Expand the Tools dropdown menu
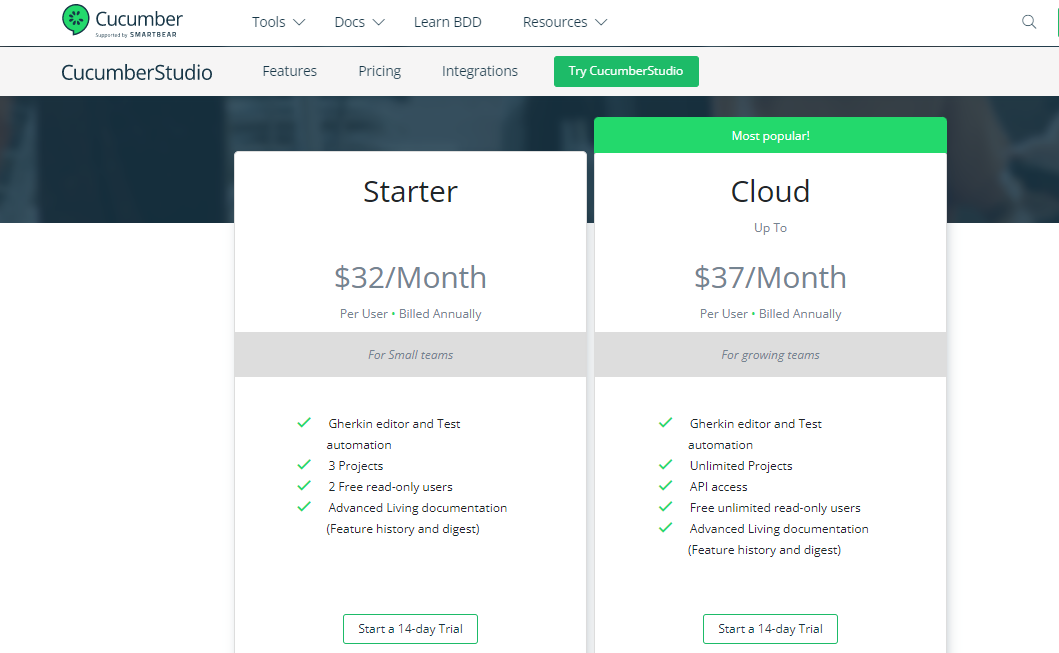 (278, 22)
